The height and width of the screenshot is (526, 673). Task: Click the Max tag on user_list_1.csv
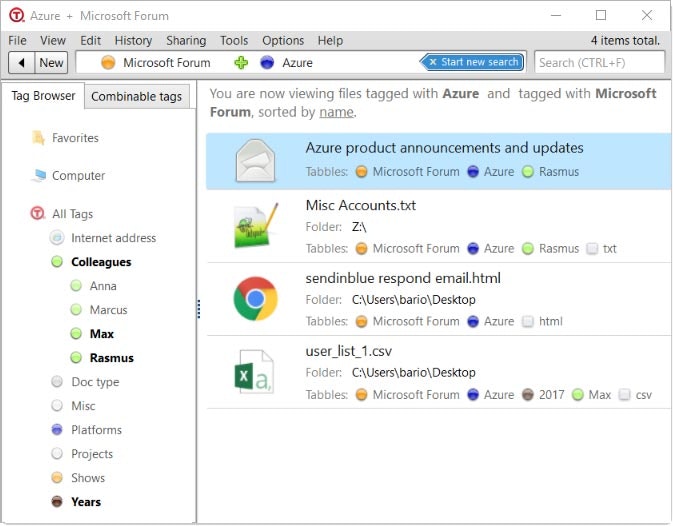[x=592, y=395]
